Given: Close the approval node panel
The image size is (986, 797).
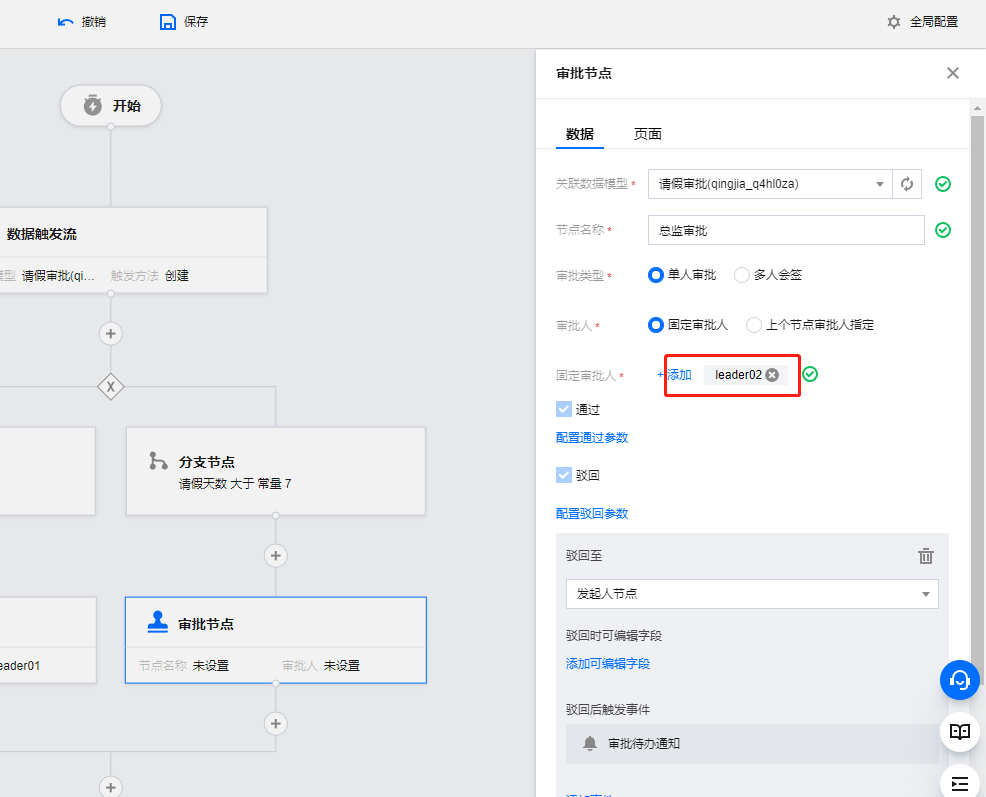Looking at the screenshot, I should pyautogui.click(x=953, y=73).
